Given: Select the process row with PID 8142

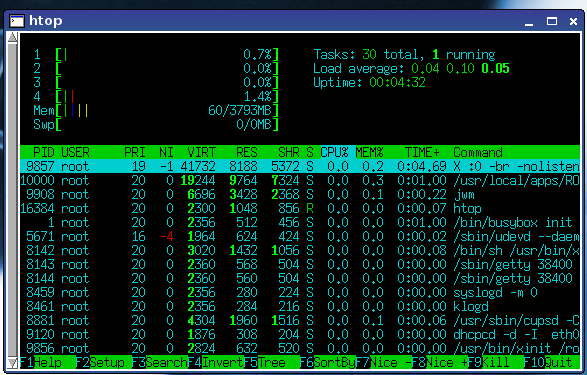Looking at the screenshot, I should point(300,250).
